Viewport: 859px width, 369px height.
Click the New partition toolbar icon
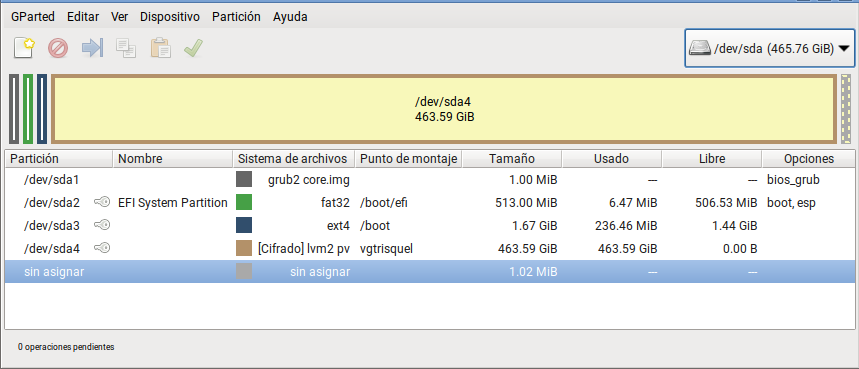coord(24,48)
